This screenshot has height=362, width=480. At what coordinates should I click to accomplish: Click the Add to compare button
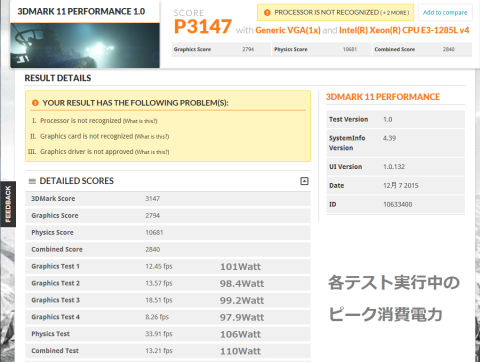pos(445,13)
